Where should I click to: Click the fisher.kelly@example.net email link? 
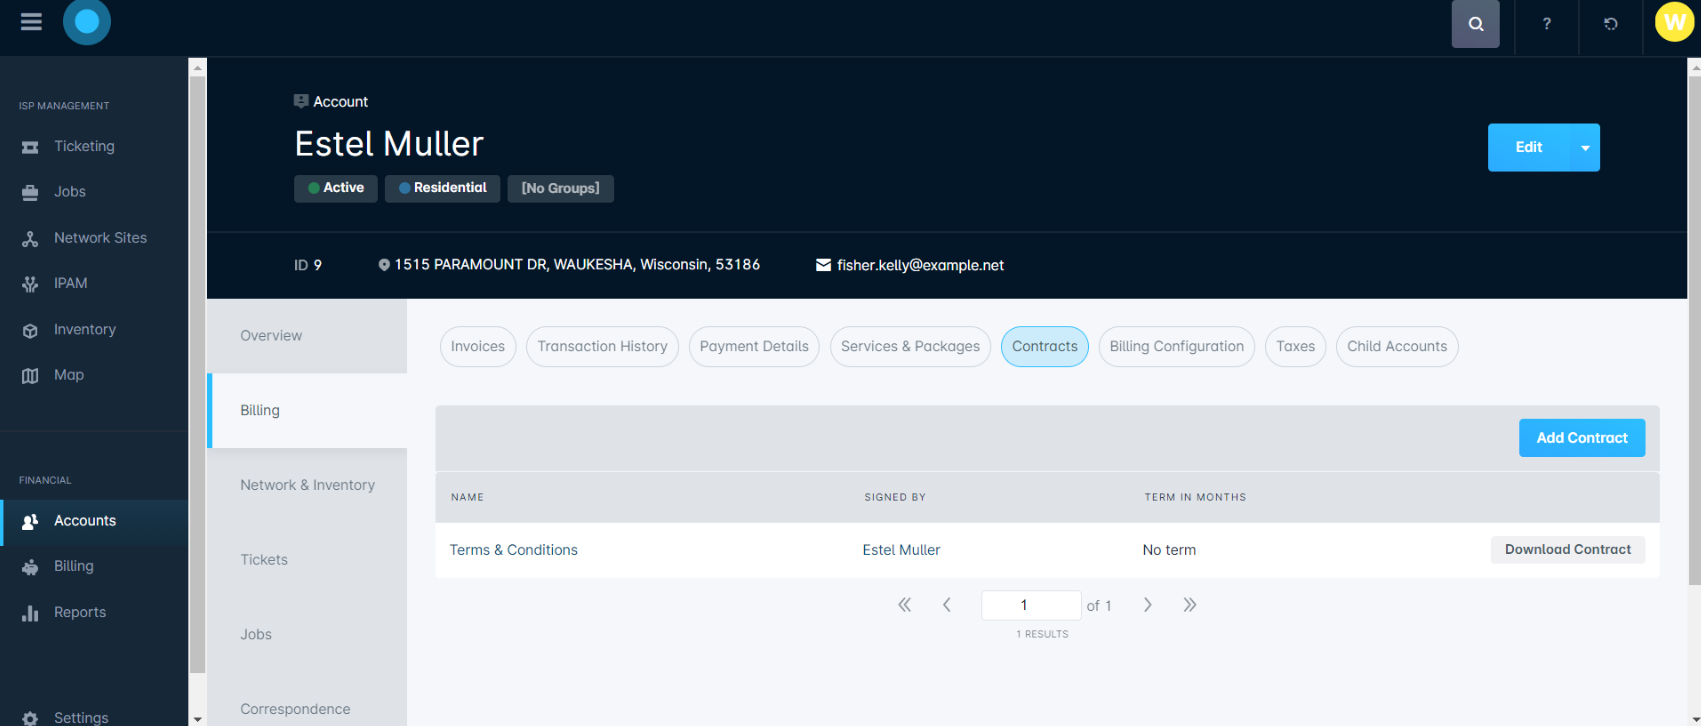(920, 265)
